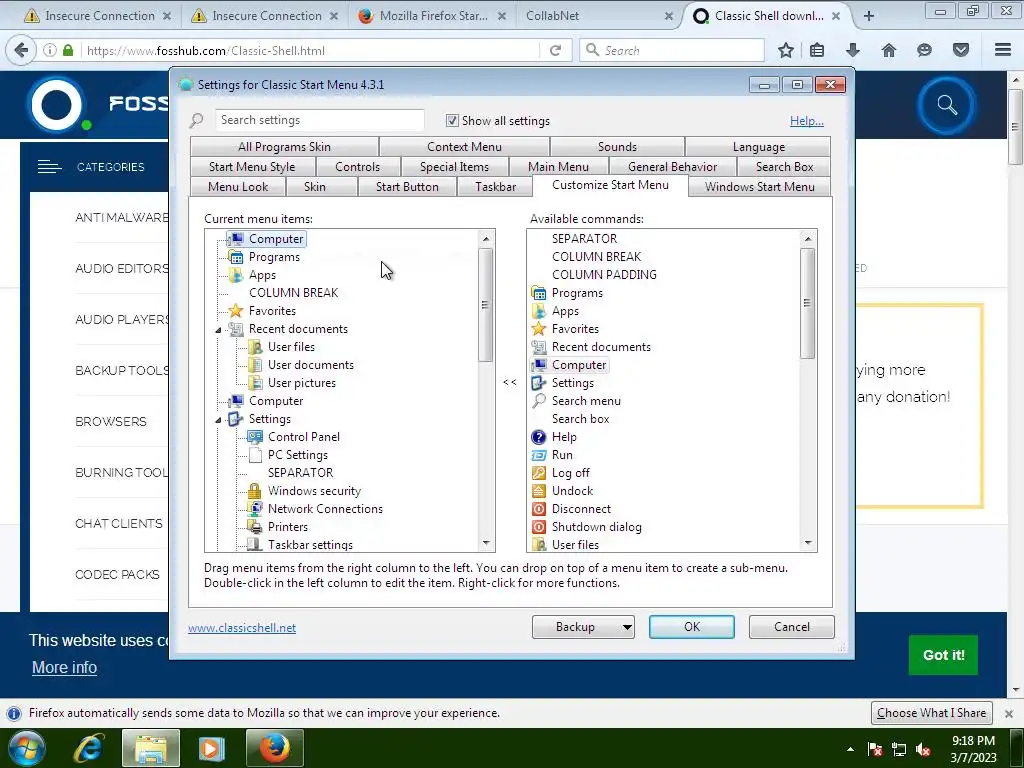Select the Search menu magnifier icon
This screenshot has width=1024, height=768.
coord(539,401)
